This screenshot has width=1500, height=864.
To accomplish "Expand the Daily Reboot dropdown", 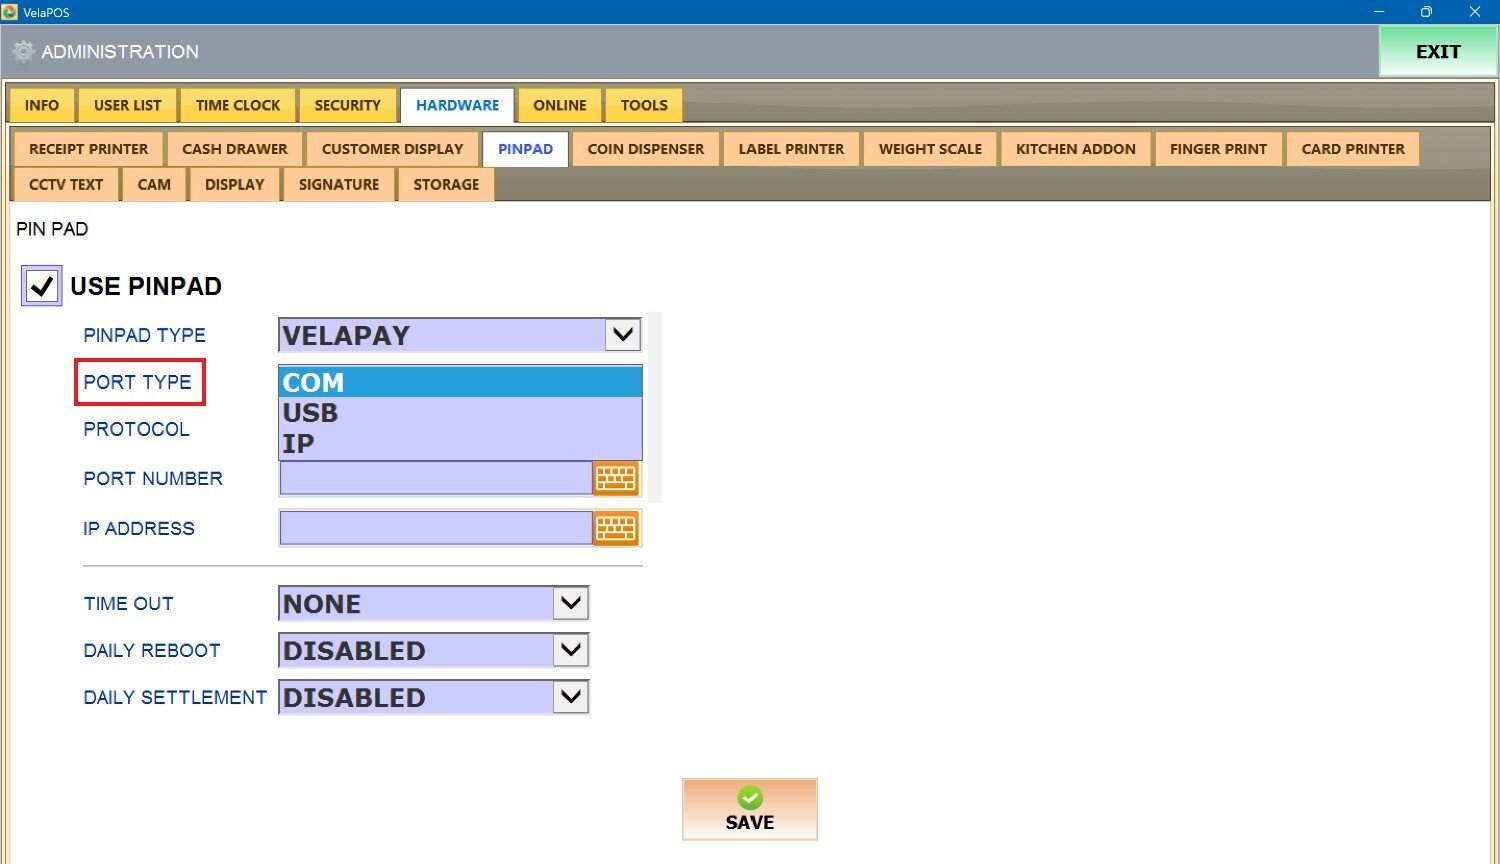I will pos(570,651).
